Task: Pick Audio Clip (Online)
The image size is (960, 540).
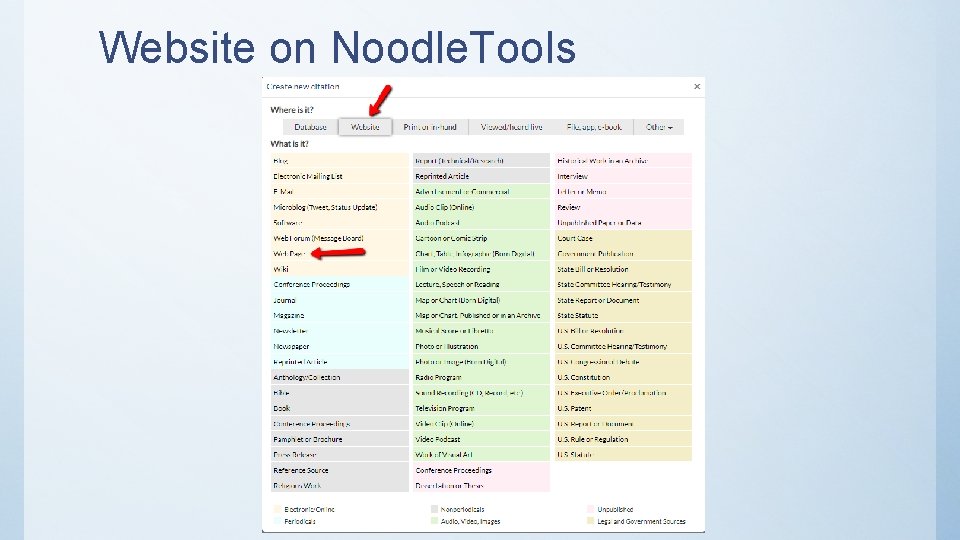Action: coord(481,208)
